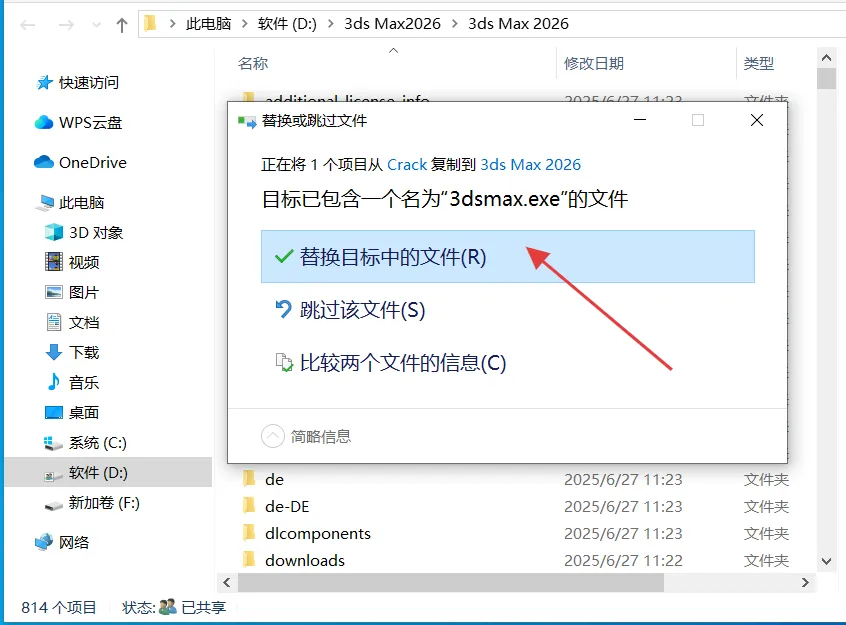The width and height of the screenshot is (846, 625).
Task: Expand the chevron after 软件 (D:) breadcrumb
Action: coord(331,24)
